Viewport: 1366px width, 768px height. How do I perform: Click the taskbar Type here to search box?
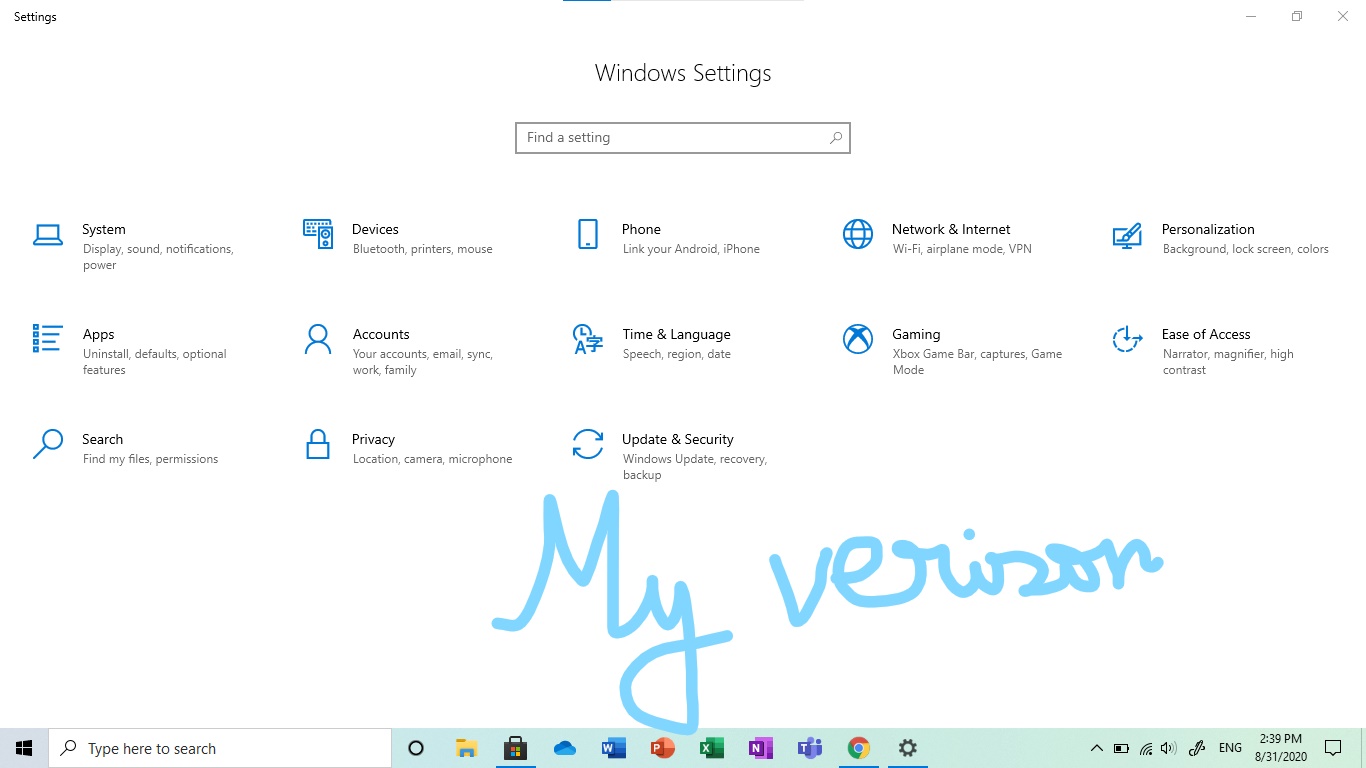pyautogui.click(x=220, y=748)
